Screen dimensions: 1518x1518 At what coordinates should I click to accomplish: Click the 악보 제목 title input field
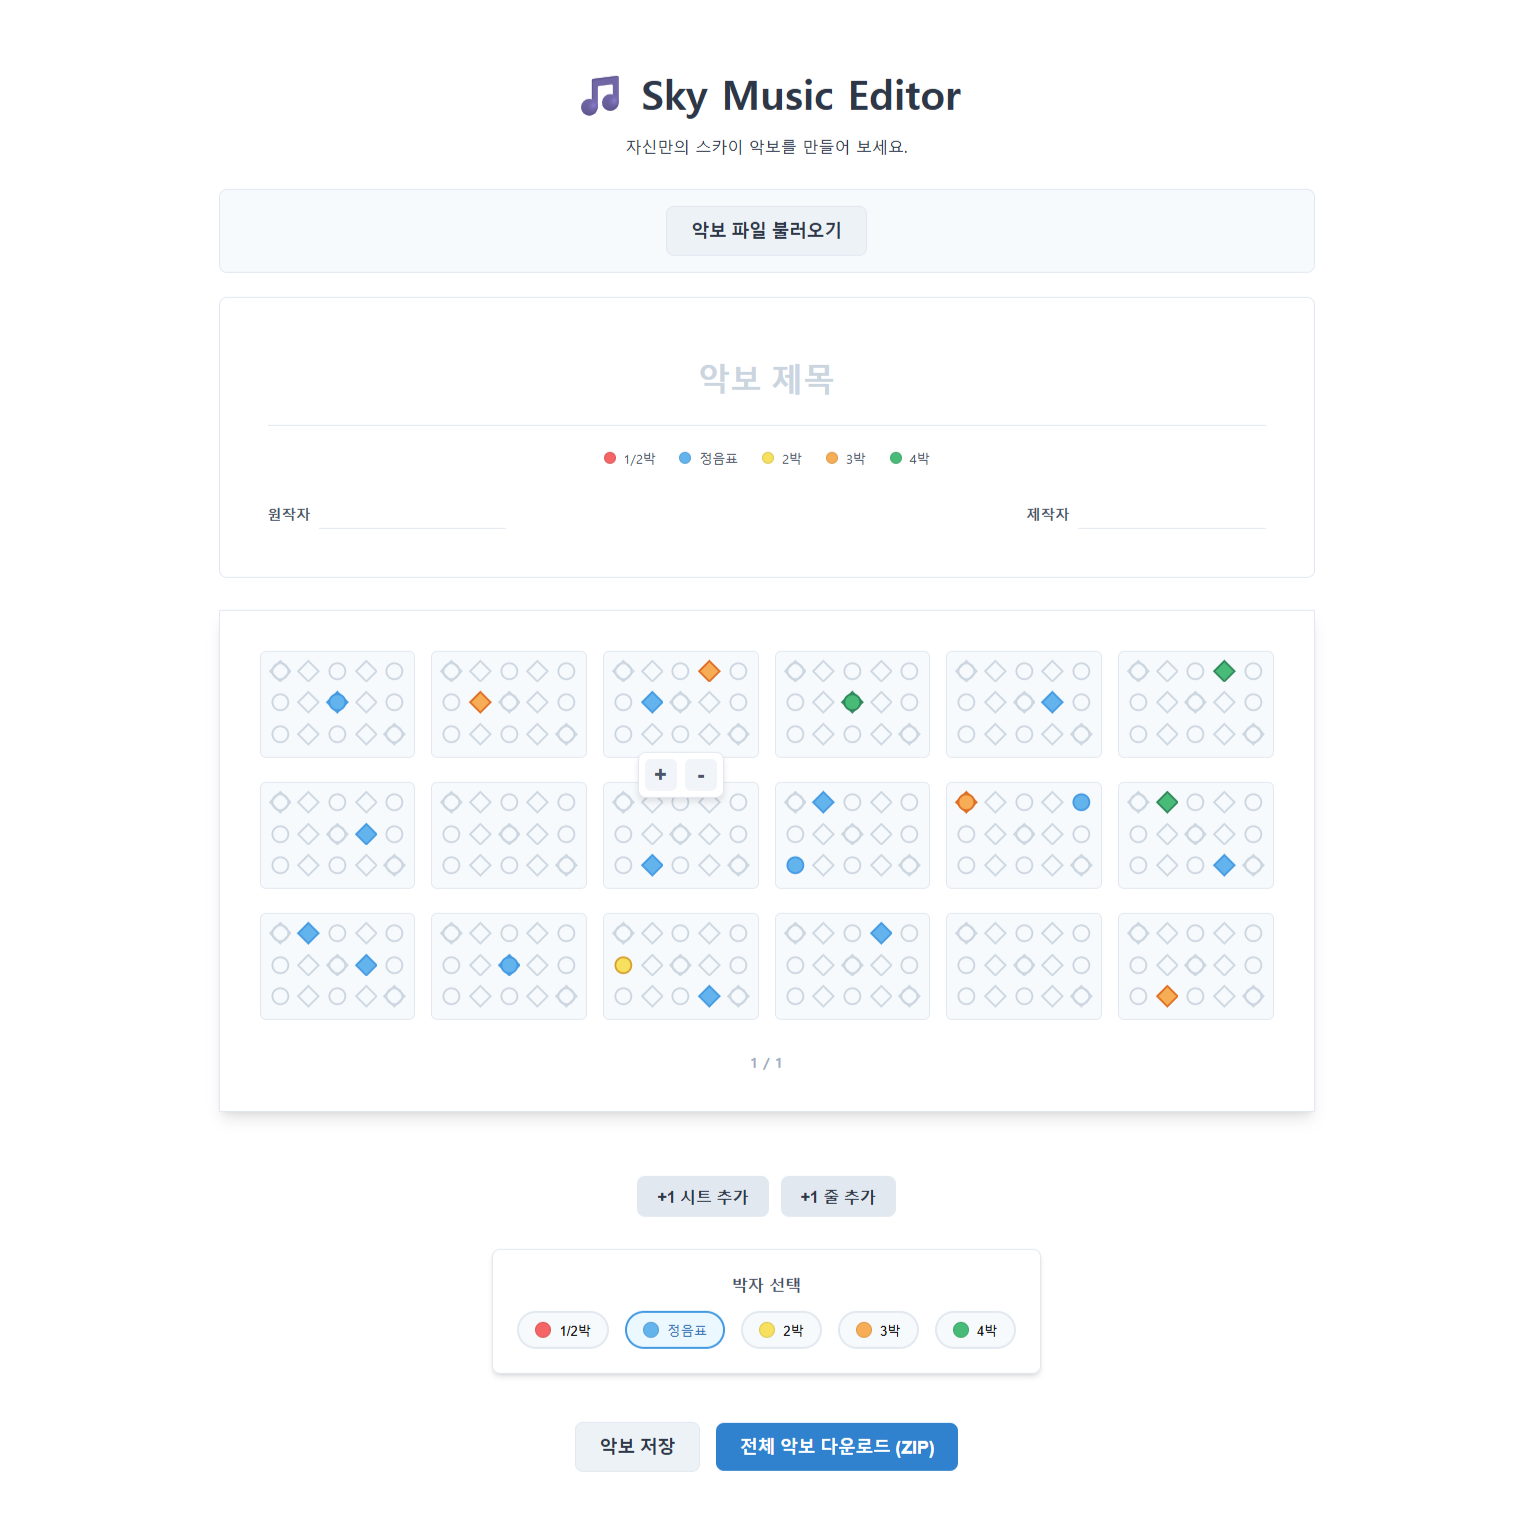766,379
